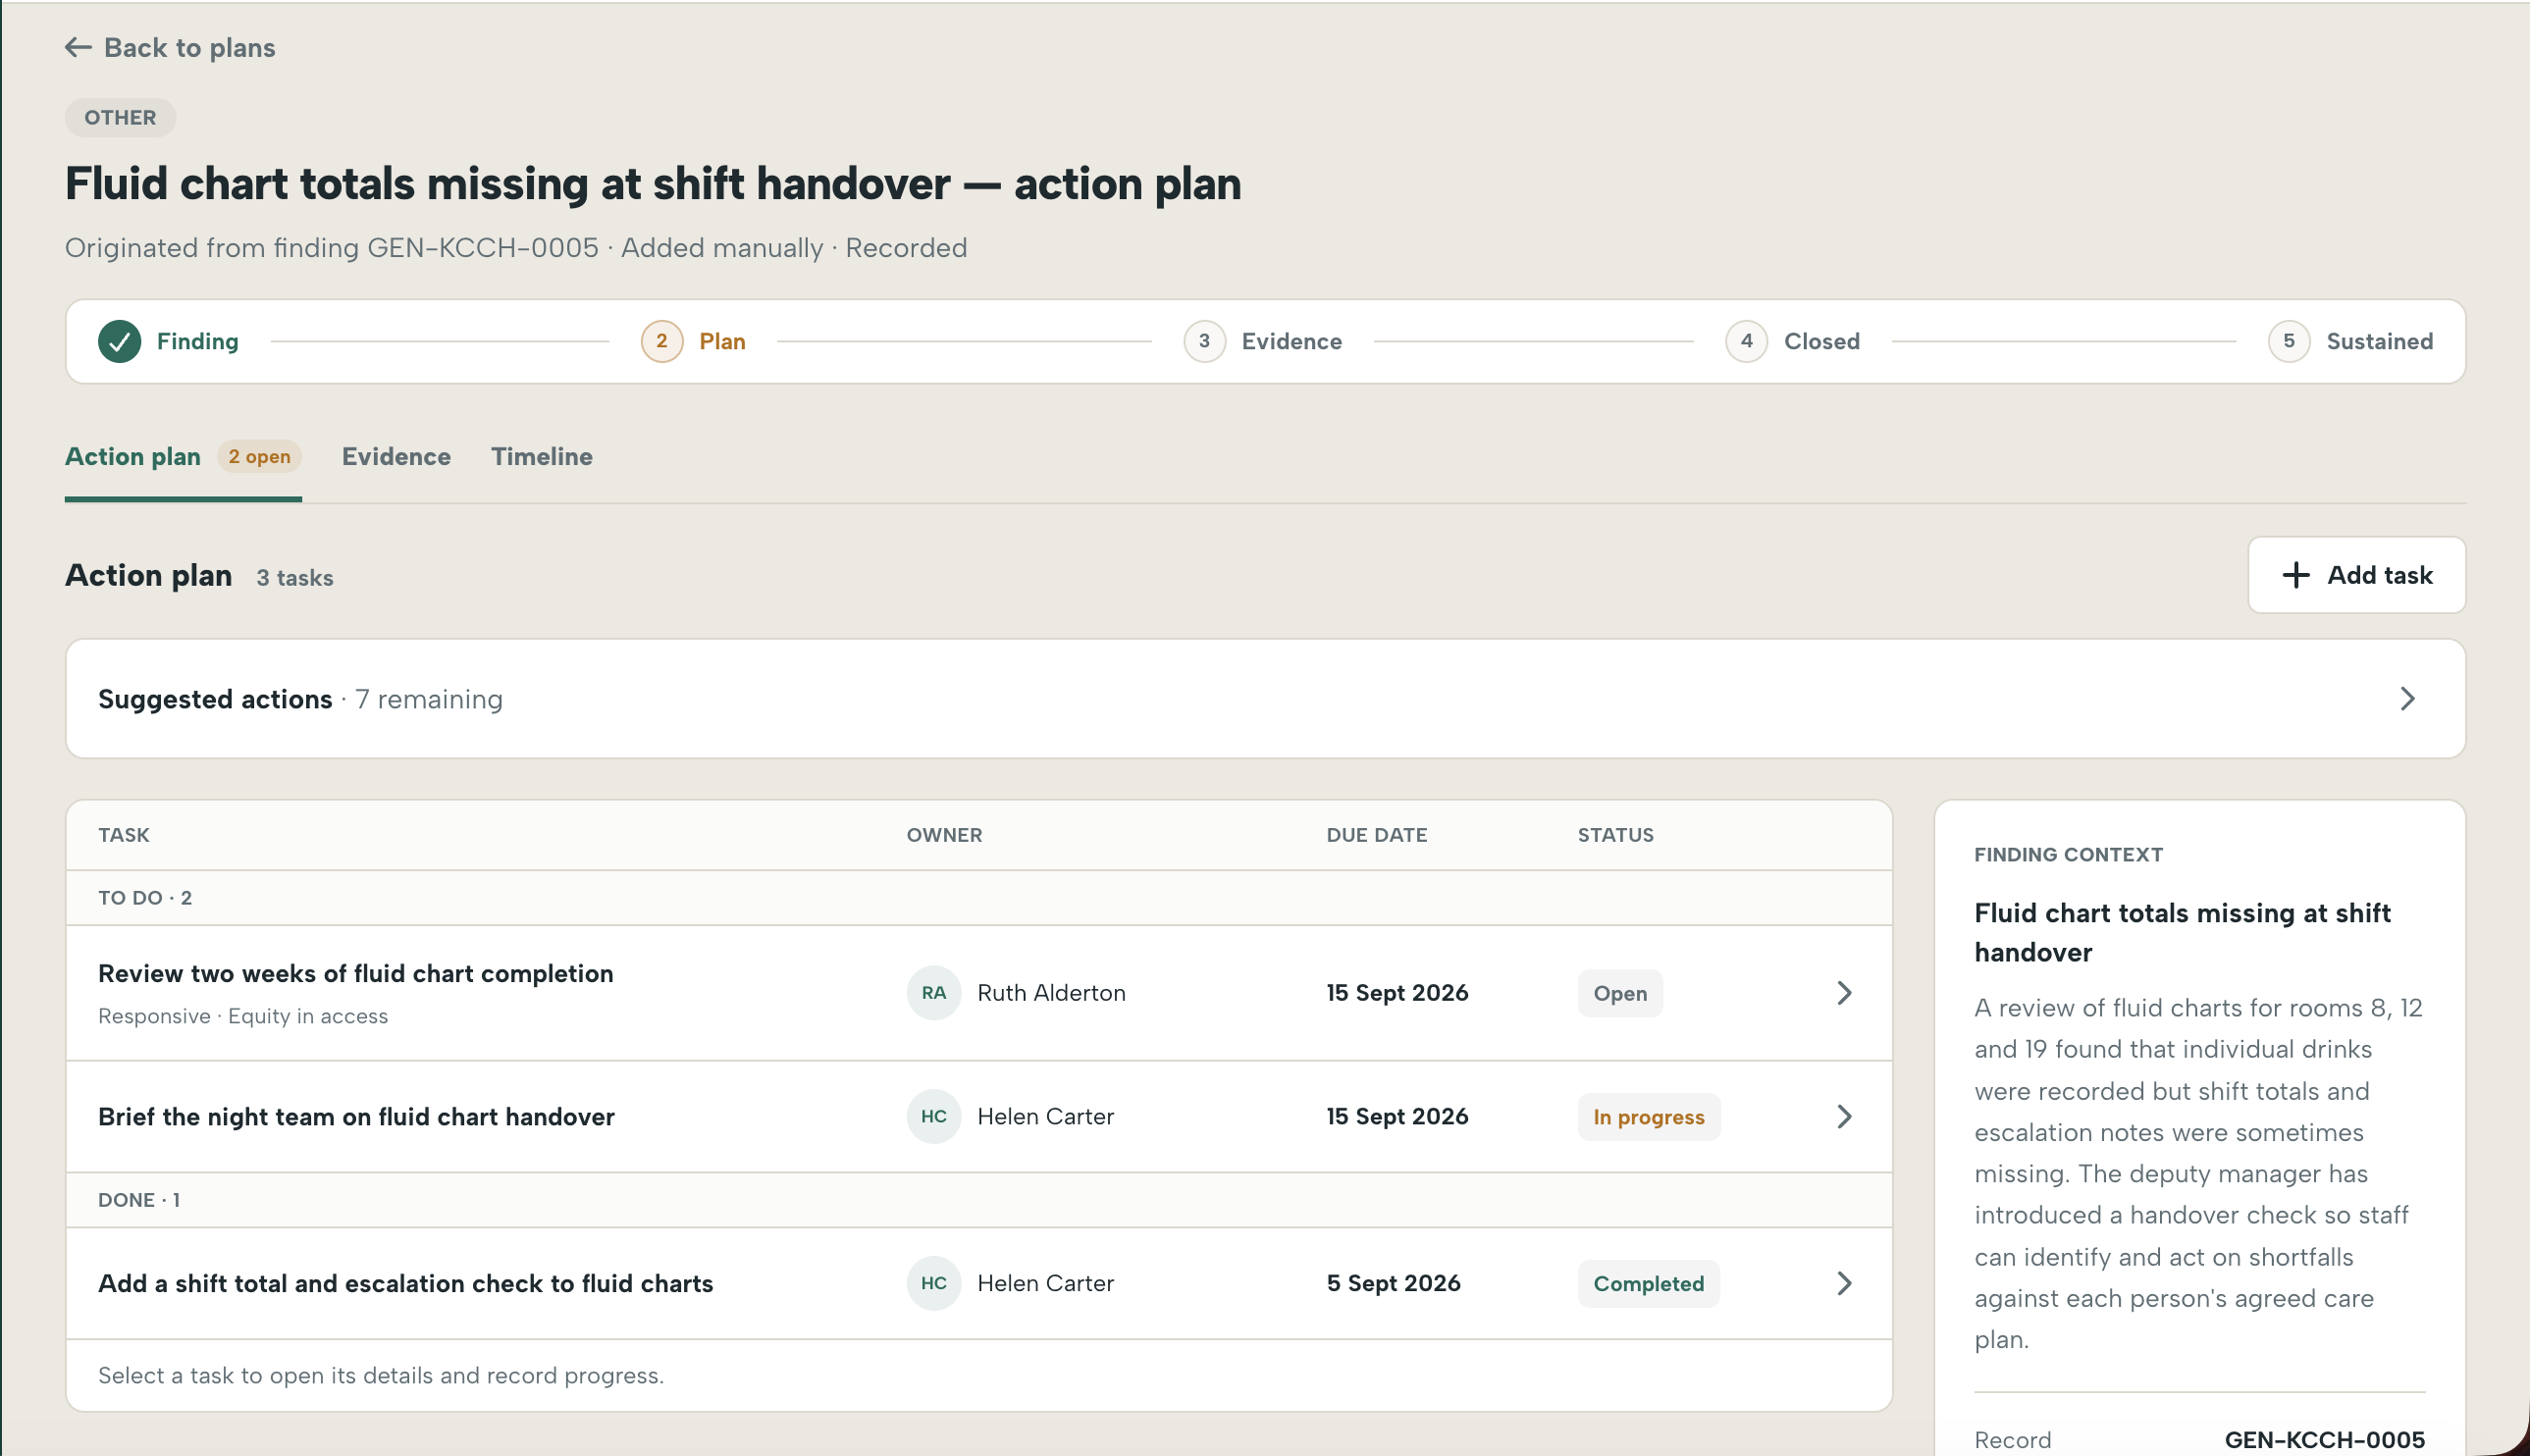Click the STATUS column header
This screenshot has height=1456, width=2530.
1615,835
